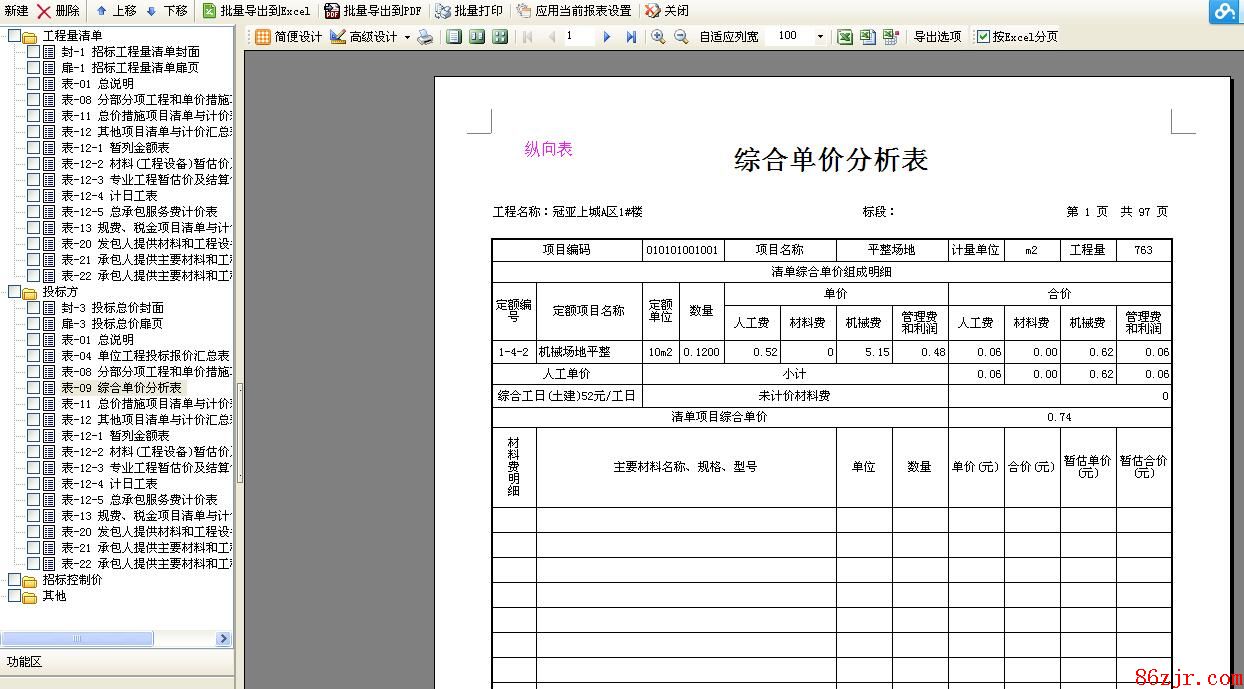
Task: Select 表-04 单位工程投标报价汇总表 in tree
Action: click(x=145, y=356)
